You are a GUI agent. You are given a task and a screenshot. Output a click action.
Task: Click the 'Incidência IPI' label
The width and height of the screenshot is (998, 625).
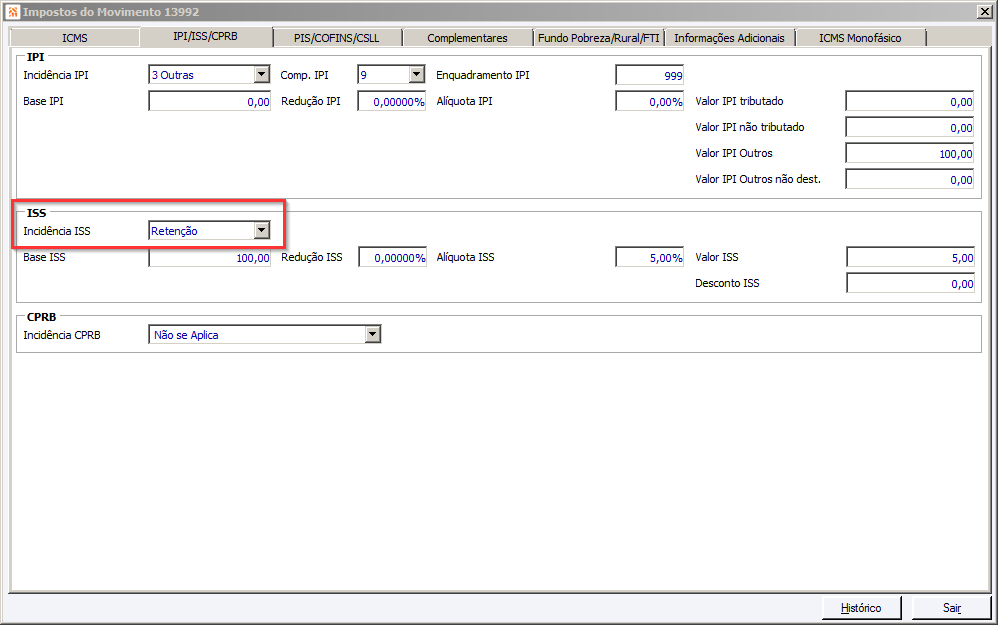pos(56,75)
